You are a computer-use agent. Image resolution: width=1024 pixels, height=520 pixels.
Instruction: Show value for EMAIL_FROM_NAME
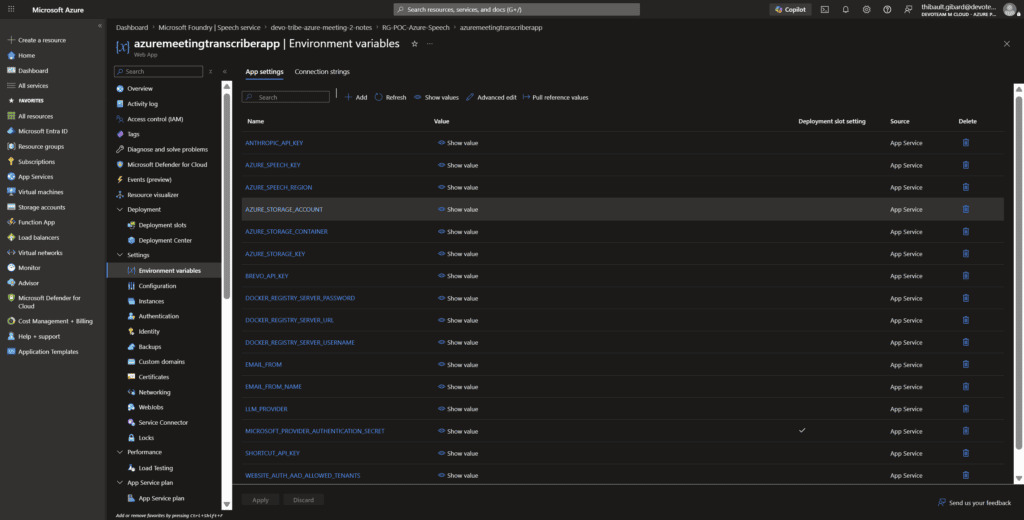click(458, 387)
